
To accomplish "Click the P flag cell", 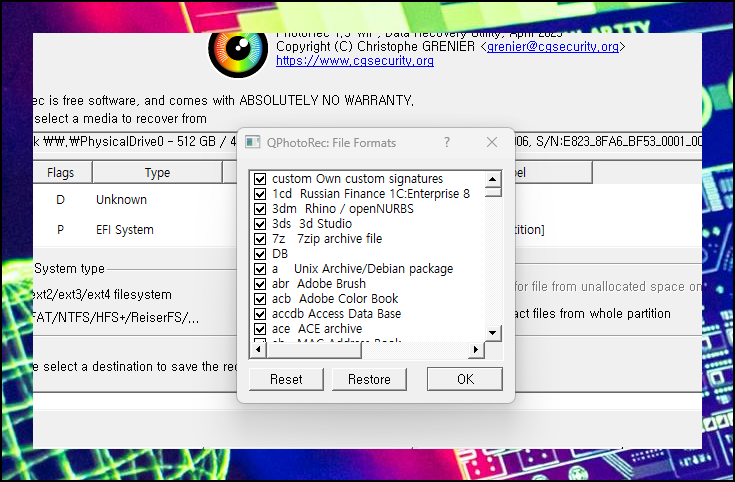I will point(60,230).
